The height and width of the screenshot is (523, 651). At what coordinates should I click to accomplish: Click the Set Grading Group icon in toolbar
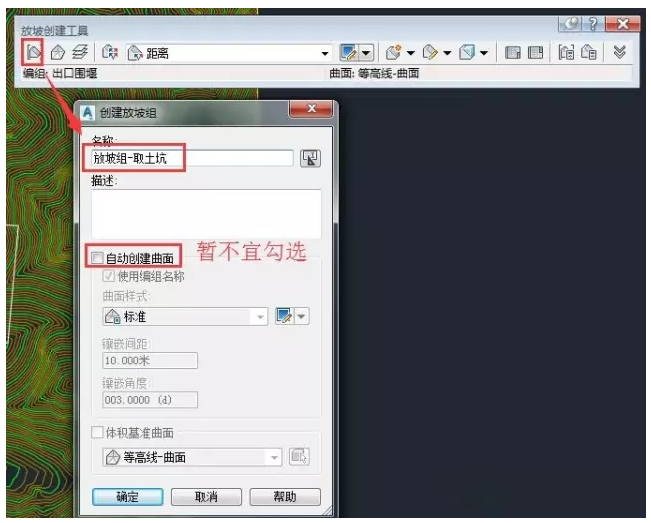point(33,52)
